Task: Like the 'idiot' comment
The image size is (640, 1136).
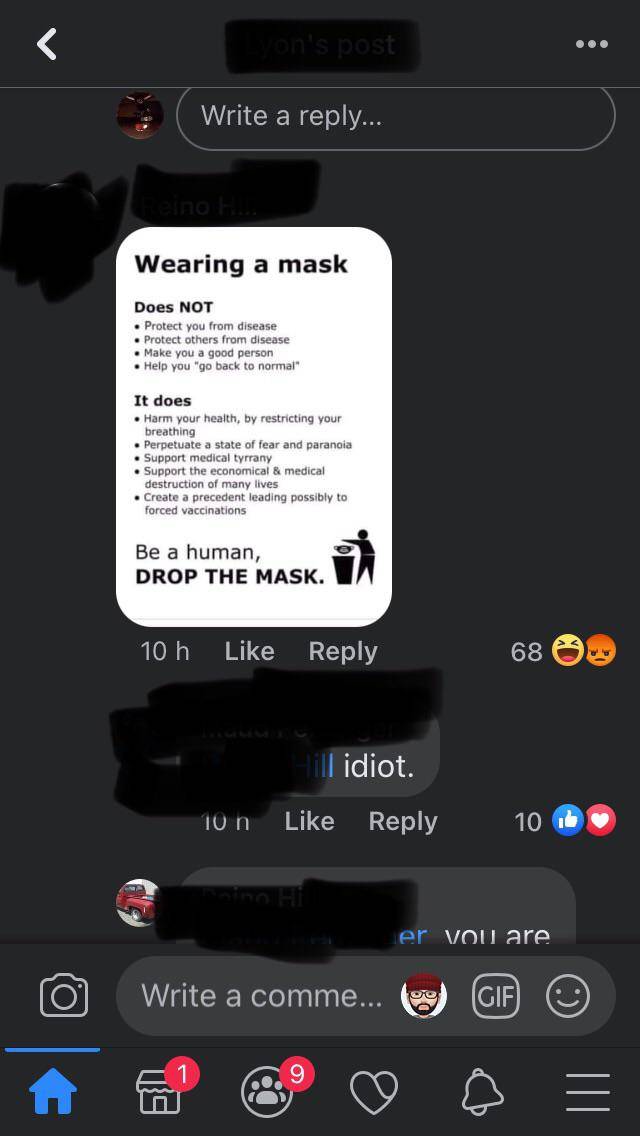Action: point(309,821)
